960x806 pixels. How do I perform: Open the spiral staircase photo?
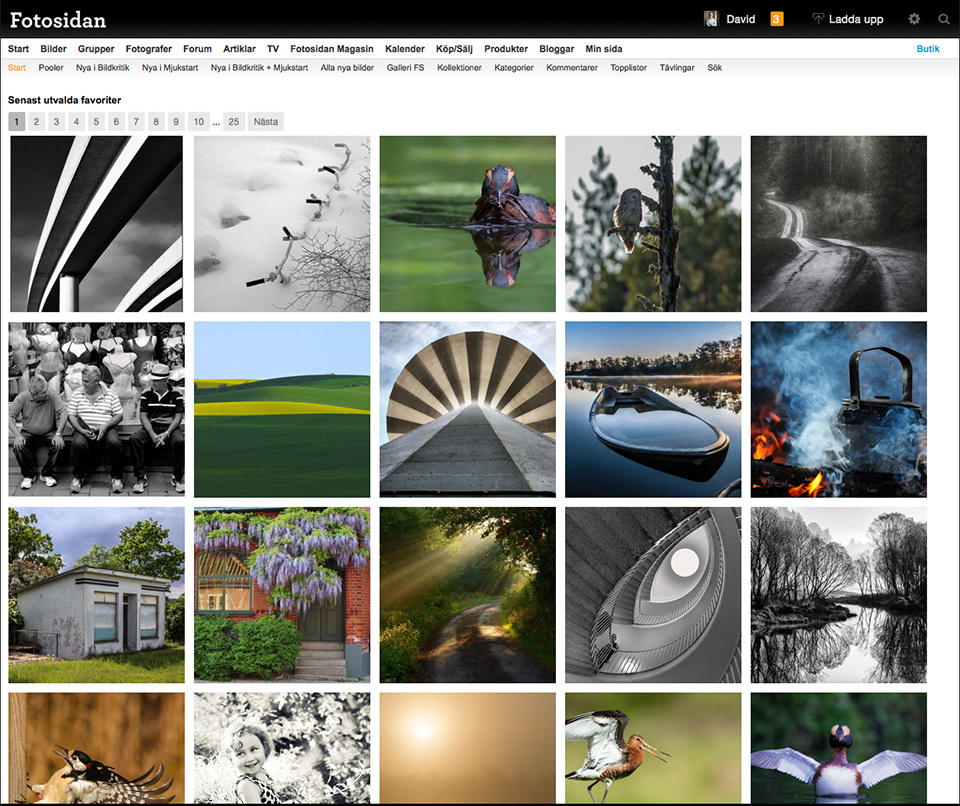tap(653, 595)
